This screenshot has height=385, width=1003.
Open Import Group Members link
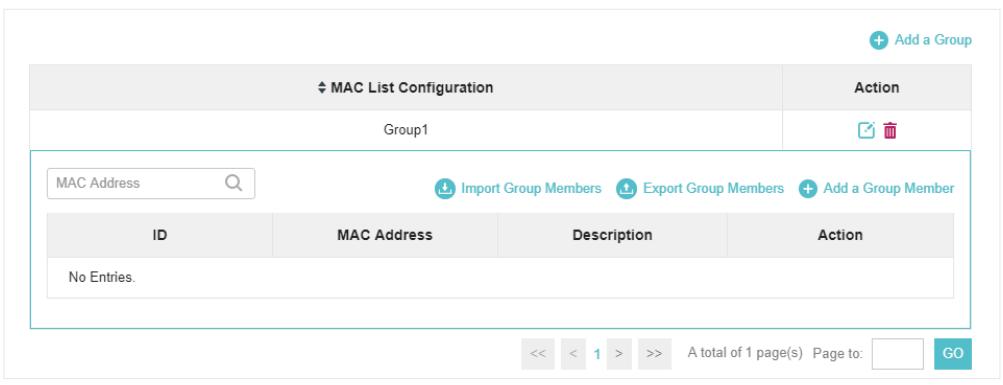pyautogui.click(x=531, y=189)
